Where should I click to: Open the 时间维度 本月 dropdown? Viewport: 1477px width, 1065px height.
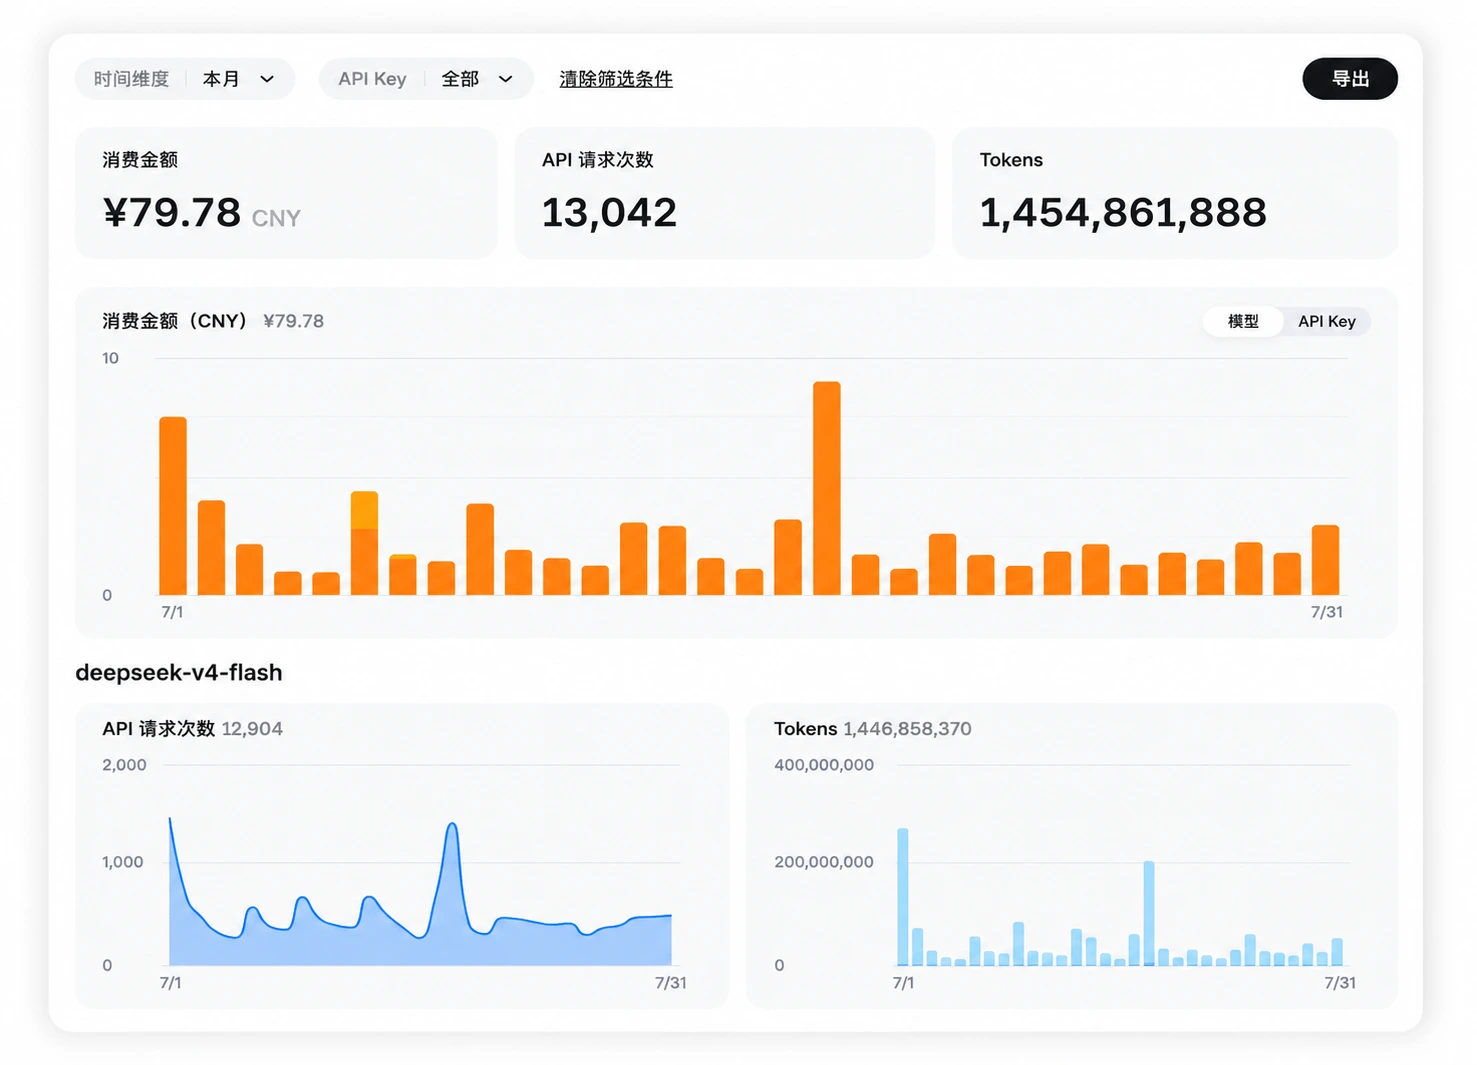(185, 79)
